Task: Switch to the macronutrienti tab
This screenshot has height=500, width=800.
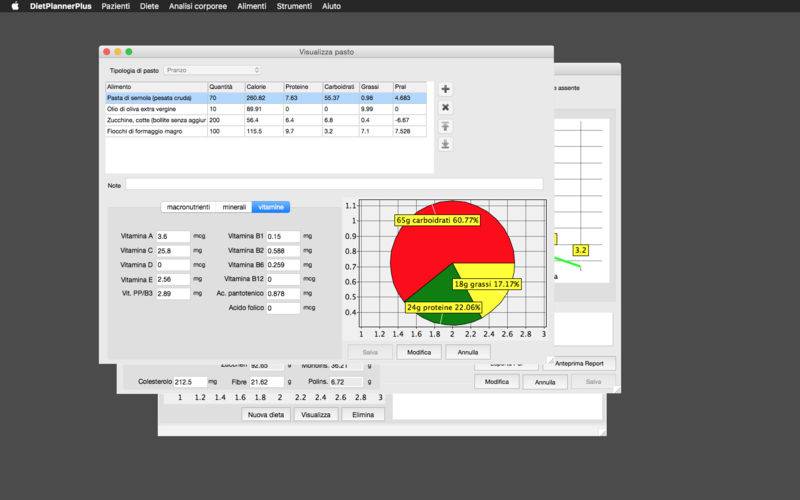Action: pos(188,207)
